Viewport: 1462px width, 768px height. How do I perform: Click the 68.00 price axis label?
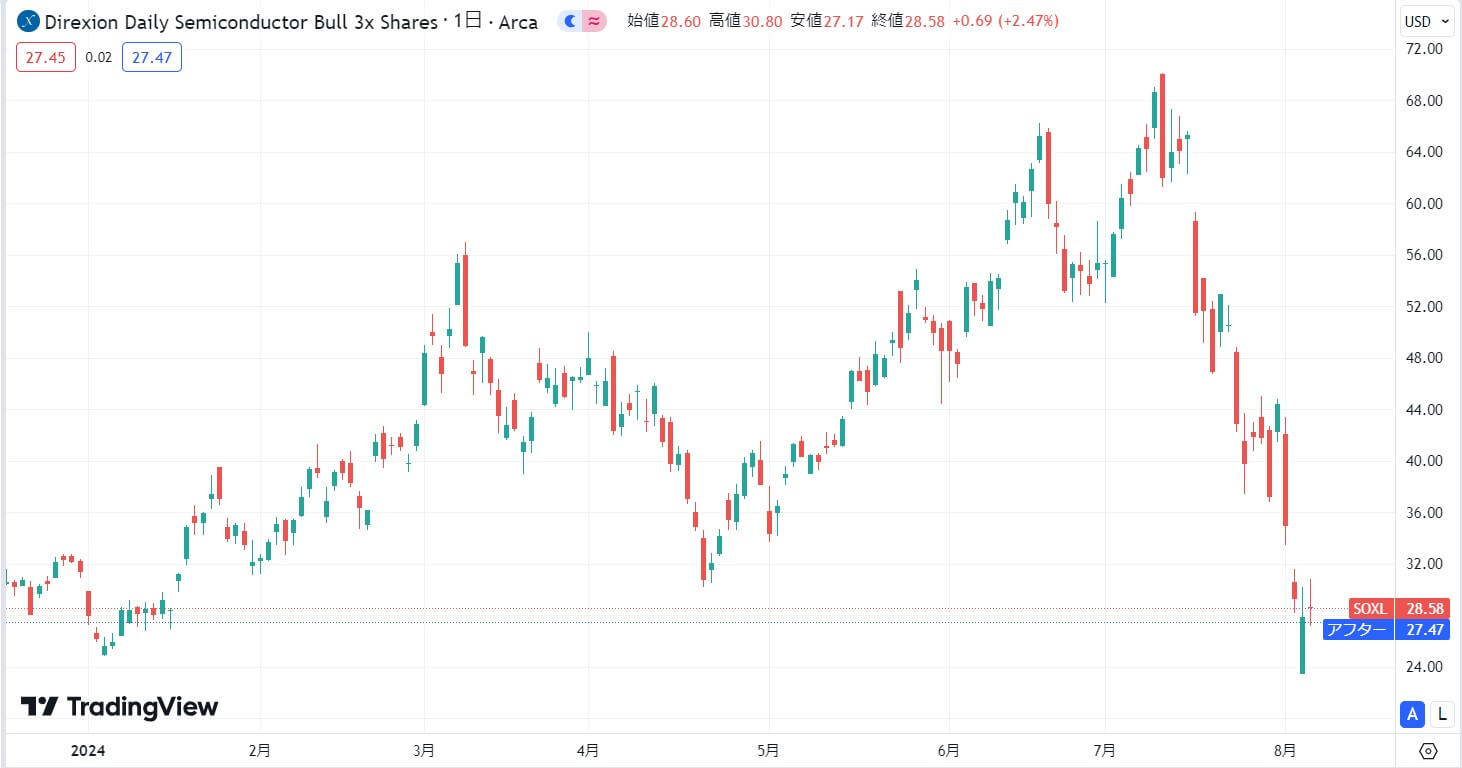click(x=1424, y=101)
